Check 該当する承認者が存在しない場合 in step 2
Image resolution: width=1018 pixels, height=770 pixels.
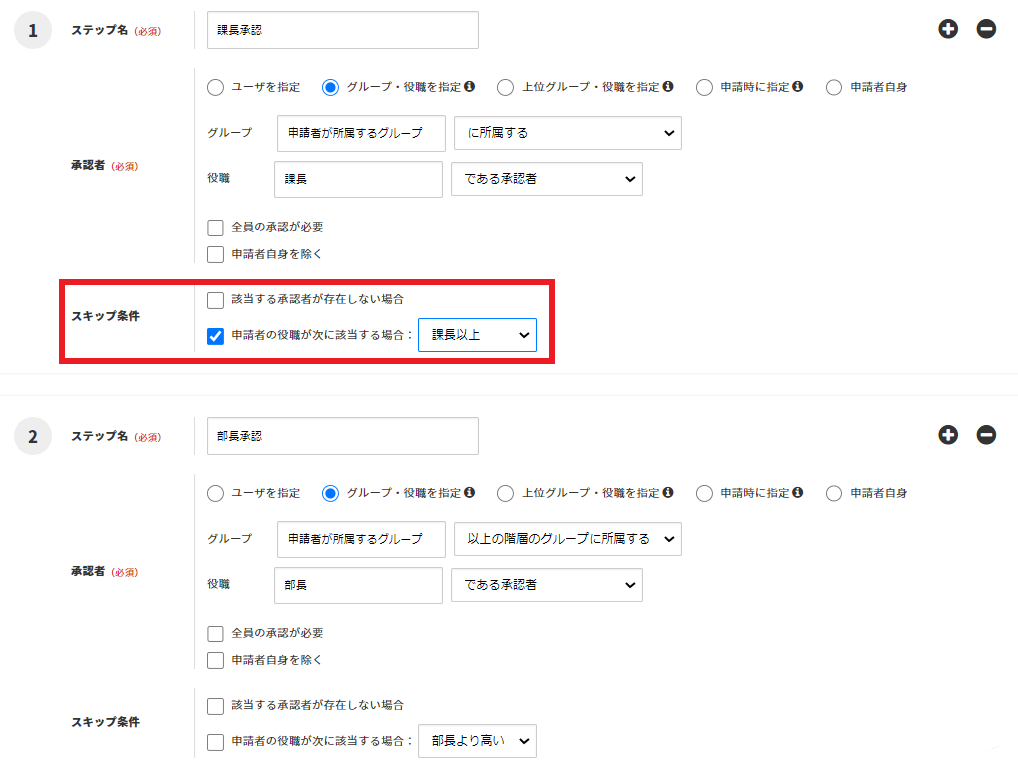[215, 706]
